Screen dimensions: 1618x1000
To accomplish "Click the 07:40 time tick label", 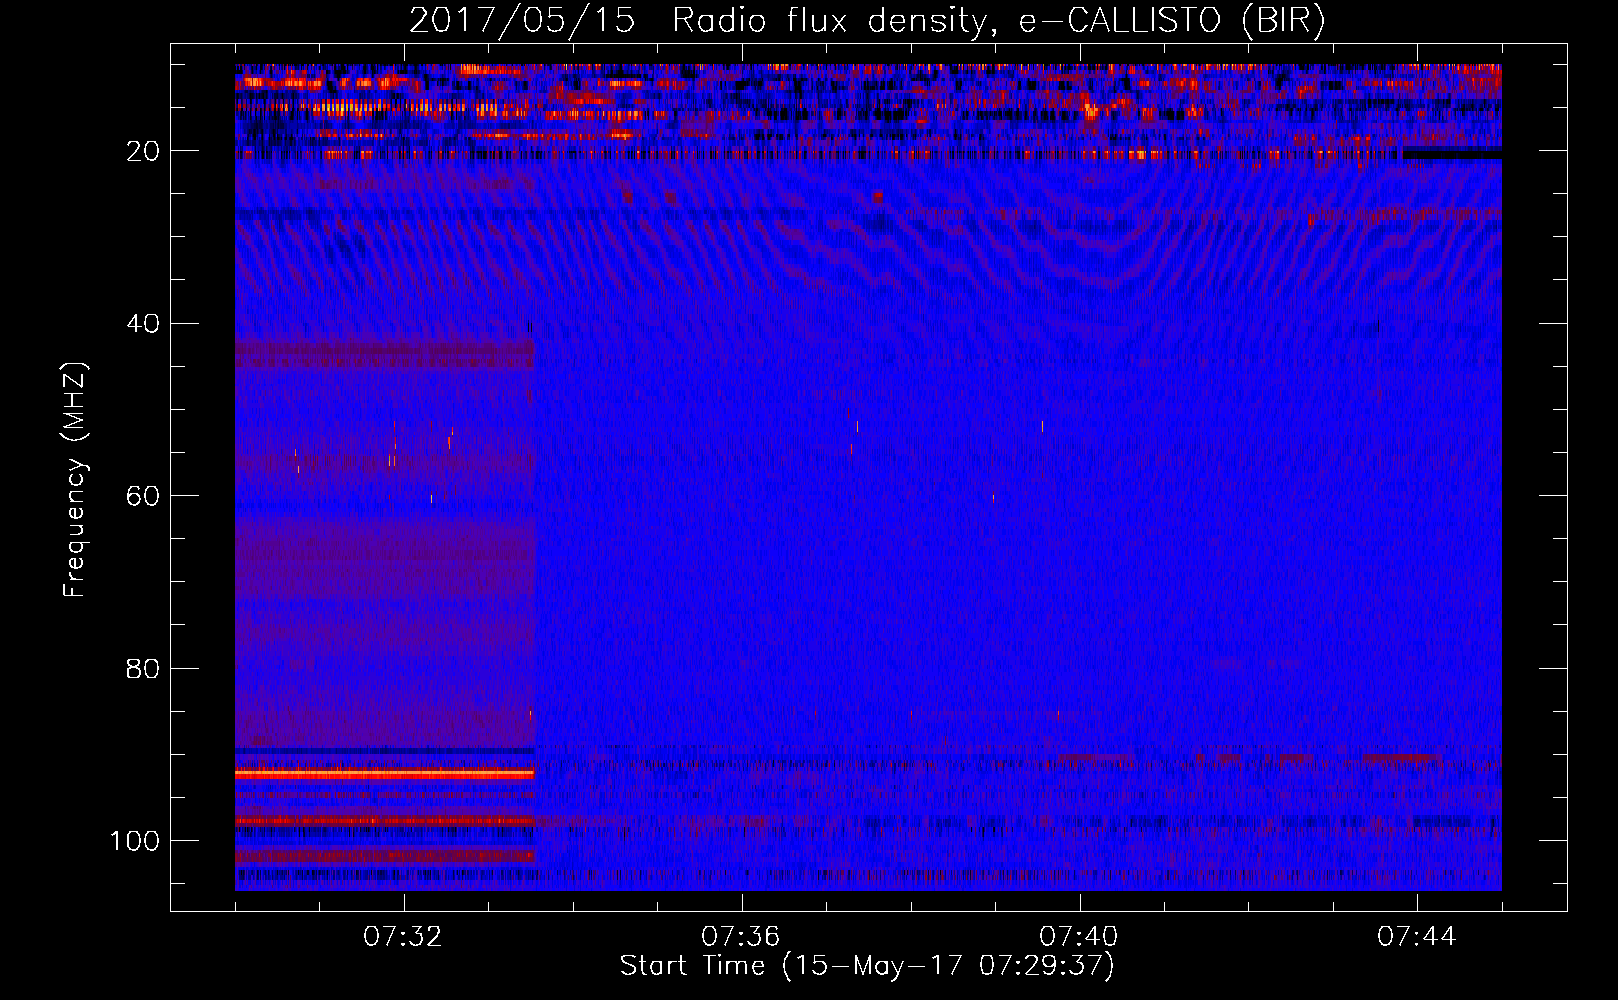I will pyautogui.click(x=1079, y=937).
